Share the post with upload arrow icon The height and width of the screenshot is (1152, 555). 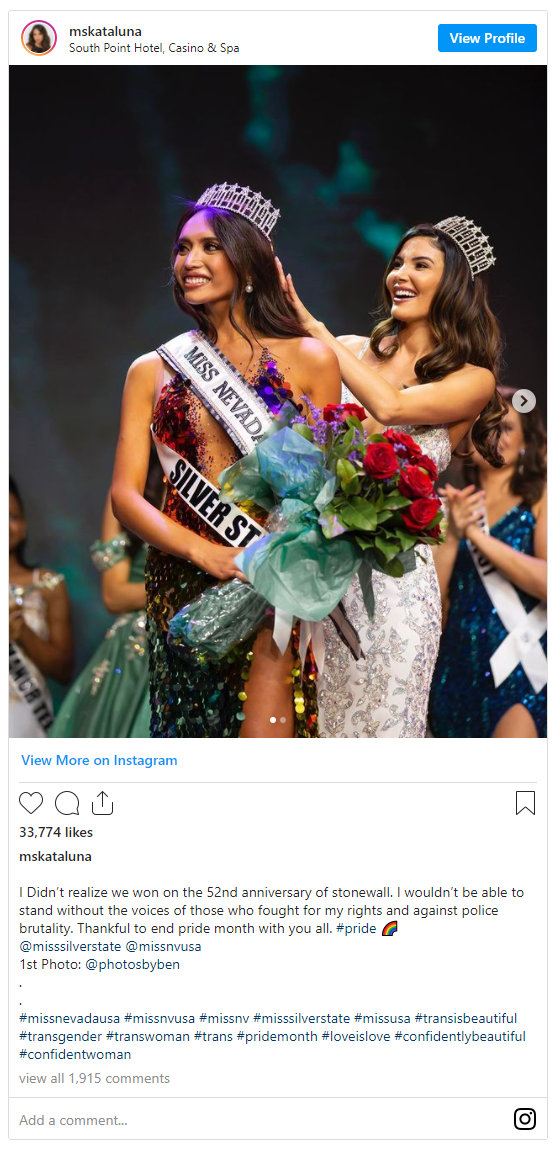(102, 802)
